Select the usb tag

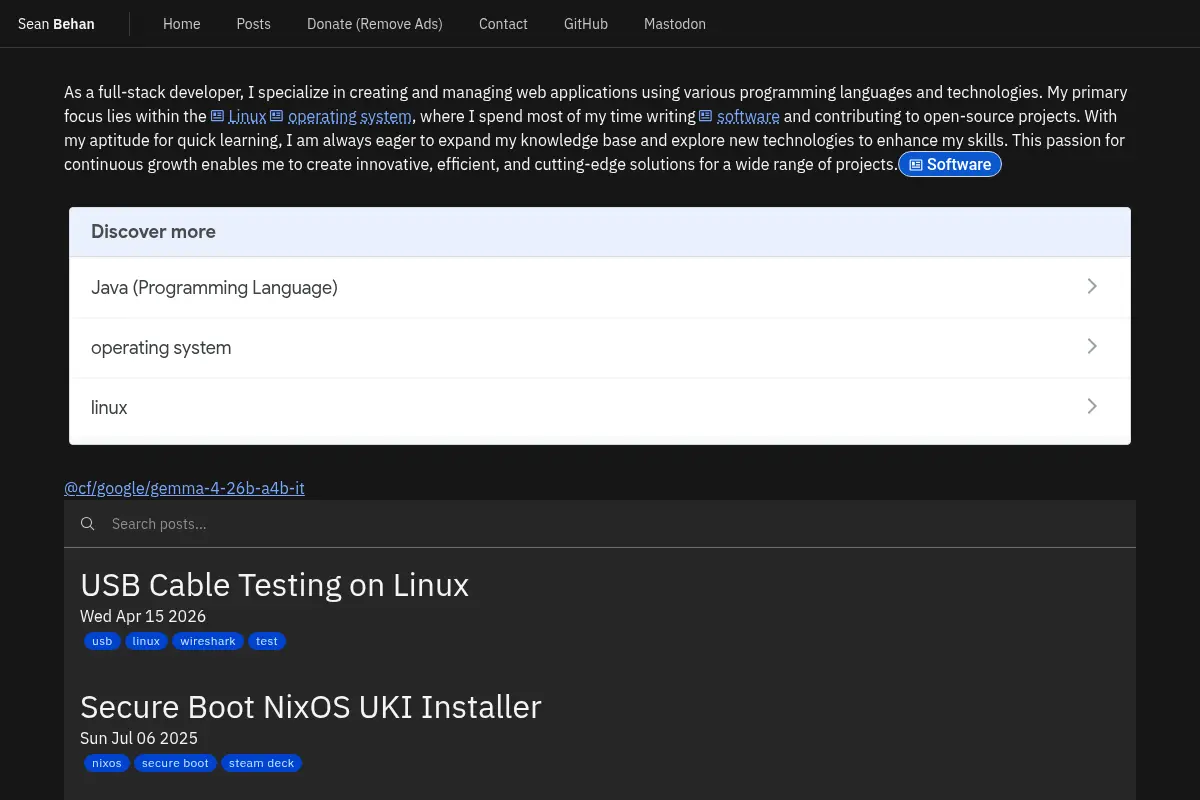102,641
